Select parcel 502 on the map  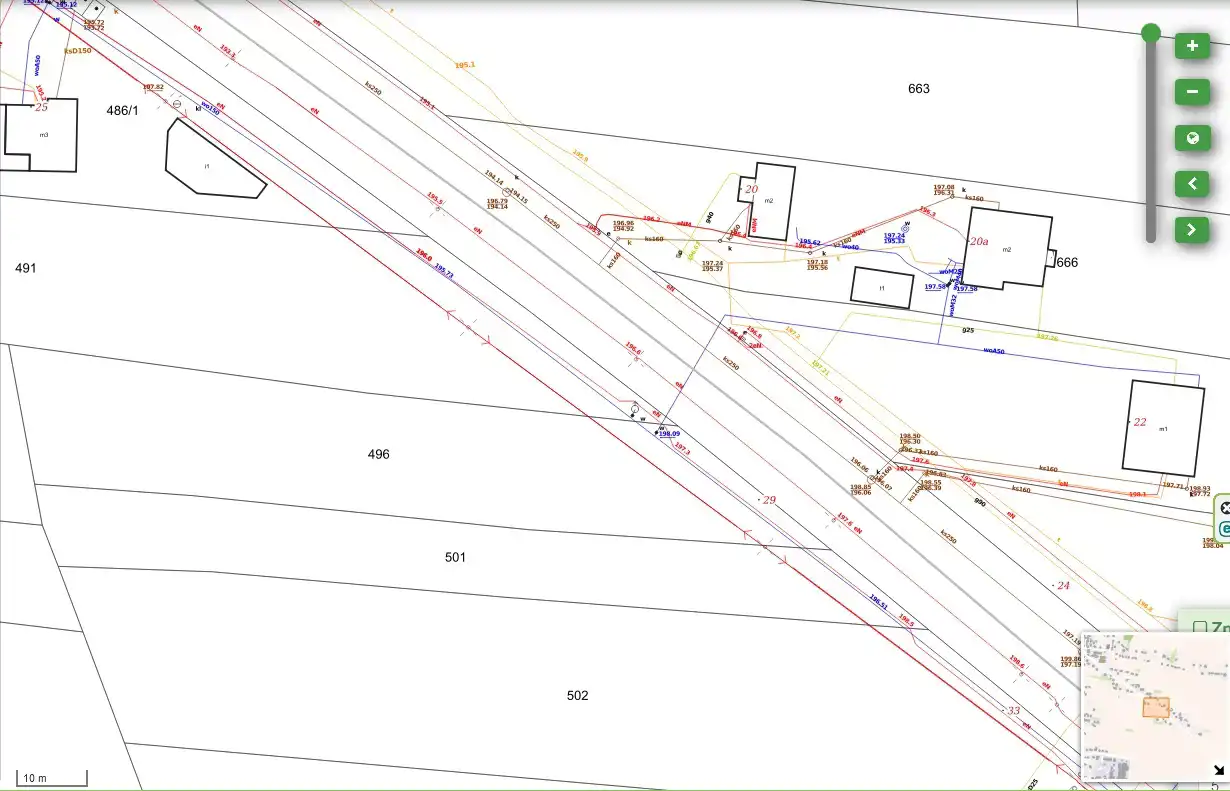577,695
